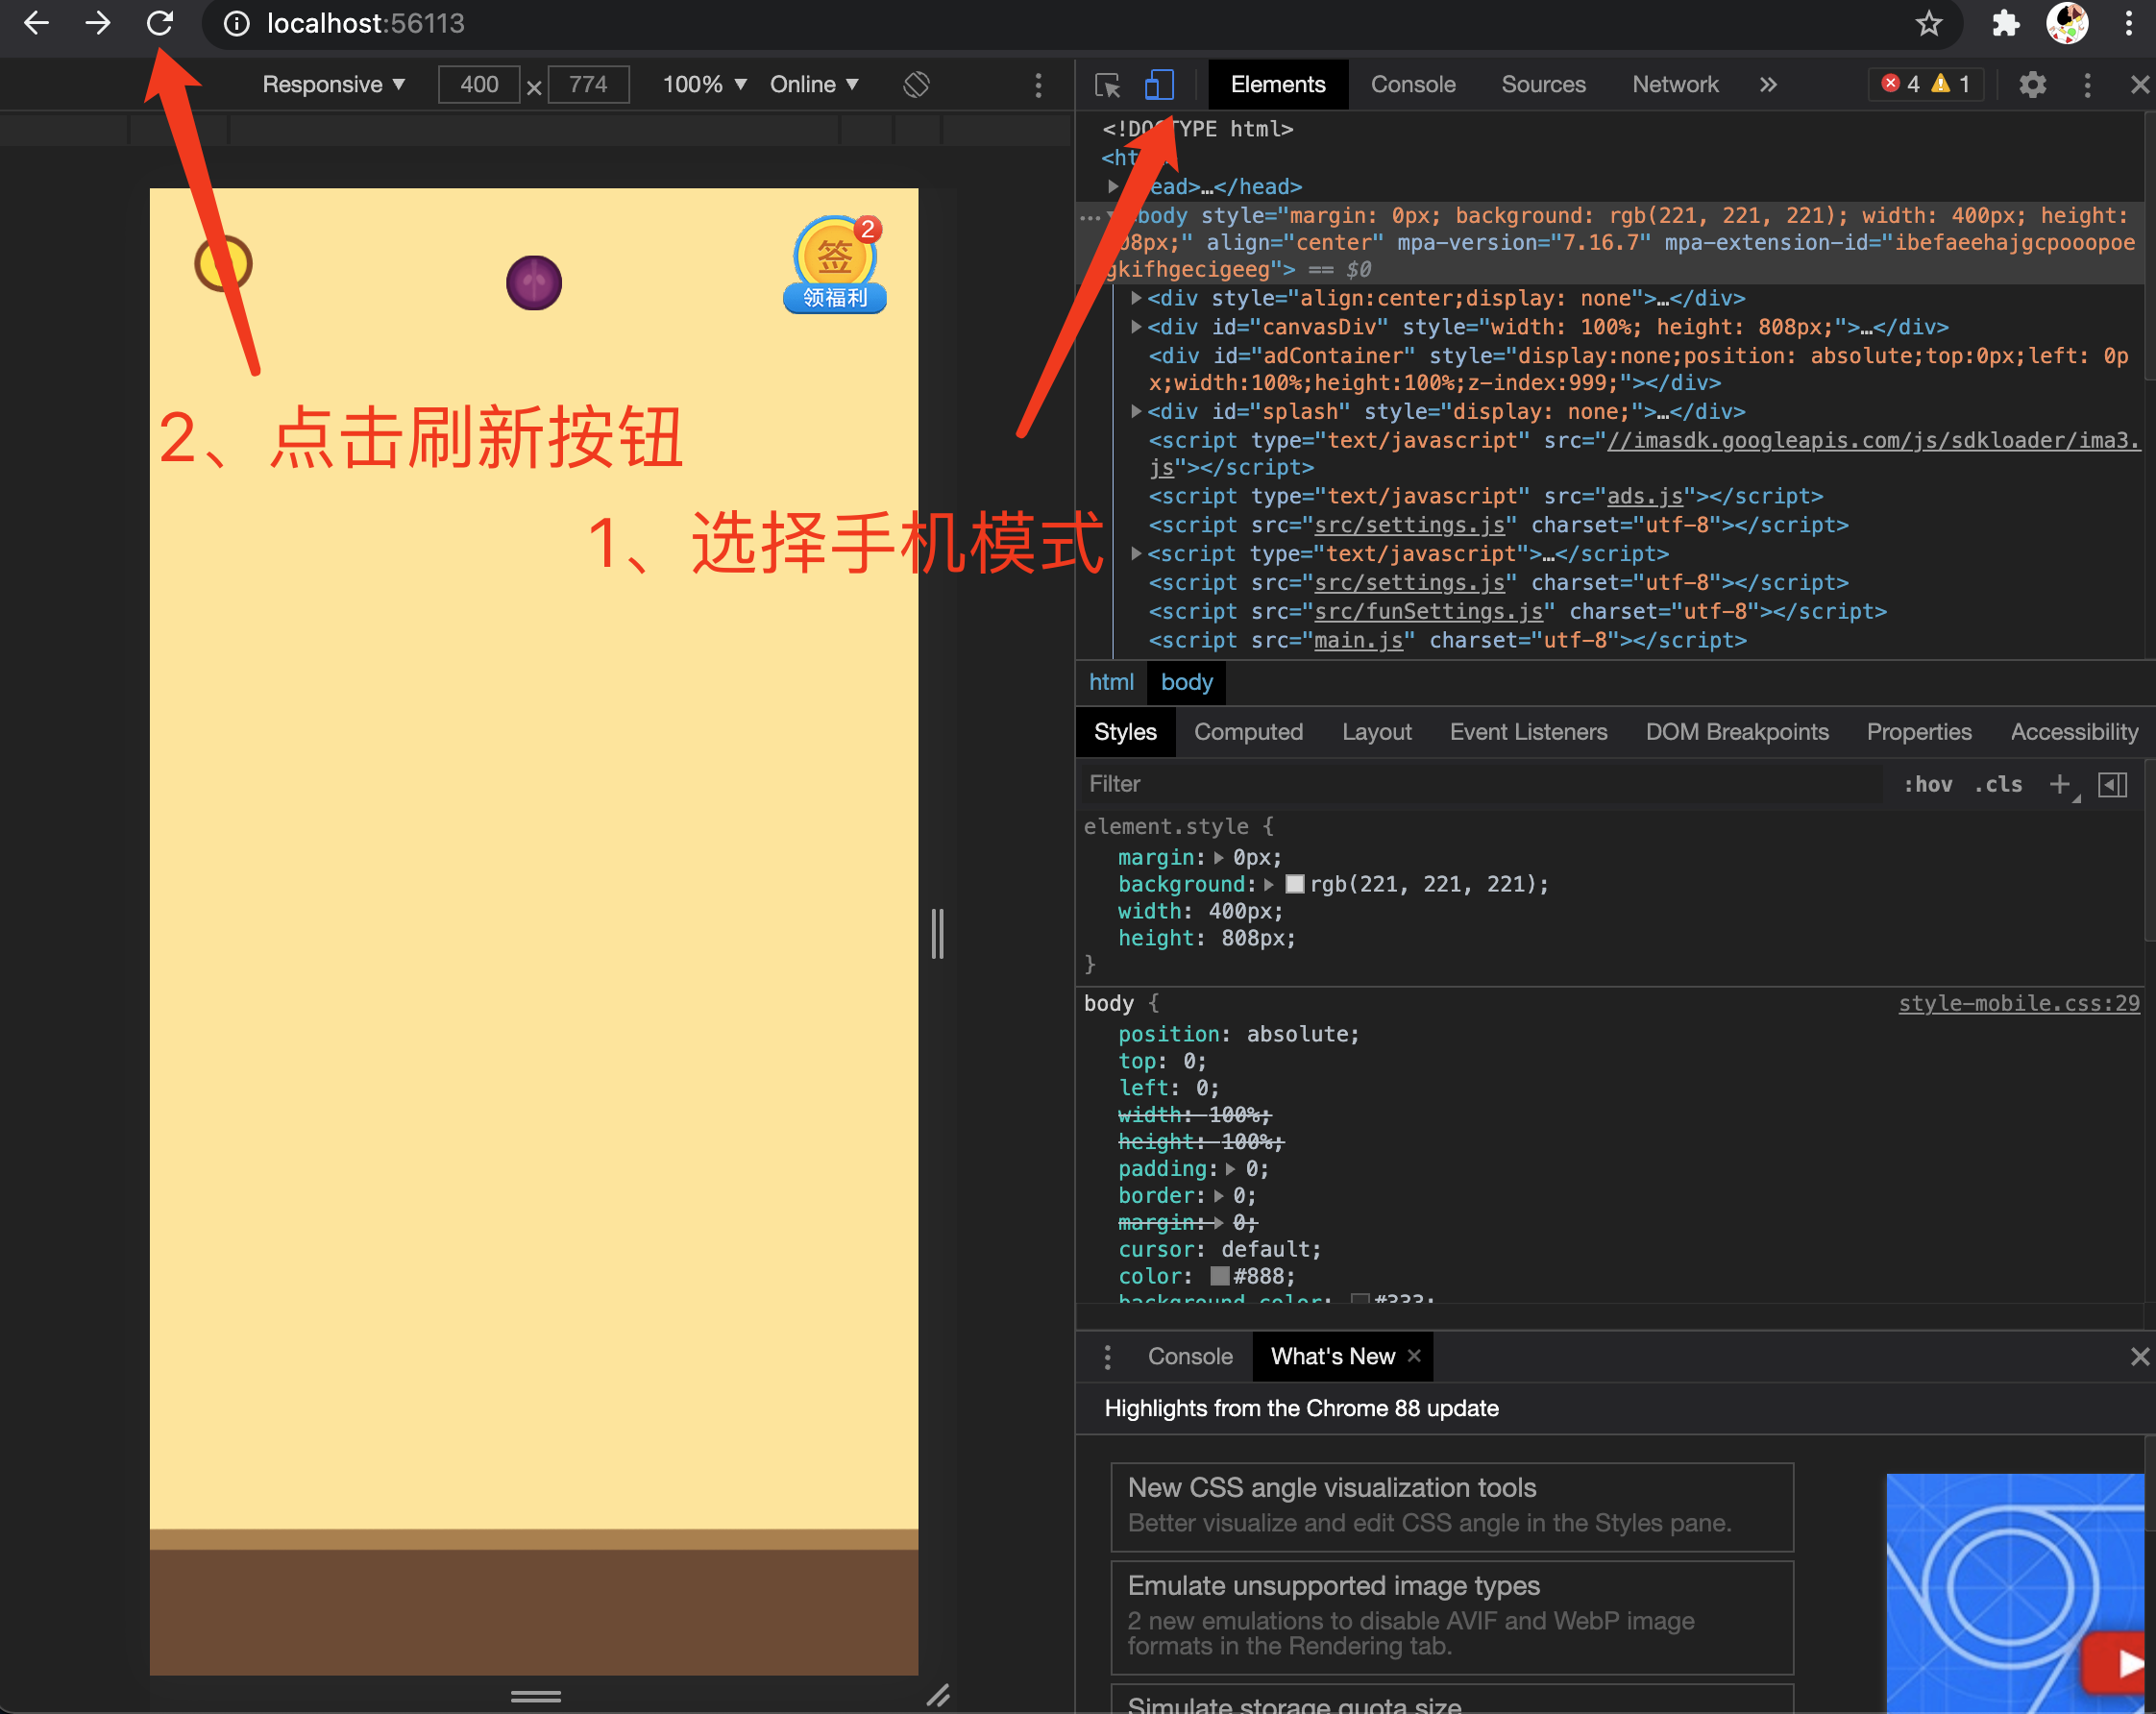Click the main.js script link
2156x1714 pixels.
[1358, 640]
